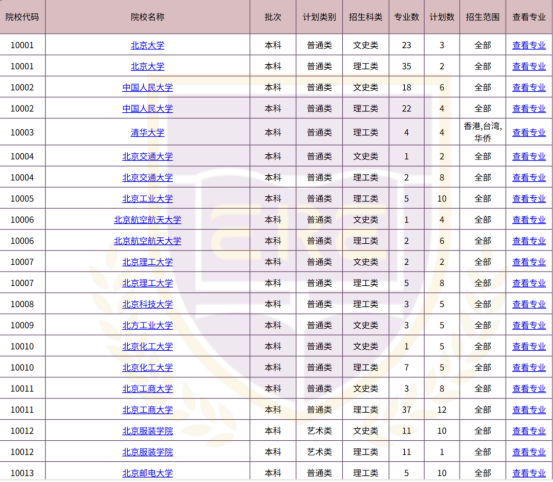Open 北京交通大学 link in the 理工类 row
The image size is (553, 482).
tap(147, 177)
